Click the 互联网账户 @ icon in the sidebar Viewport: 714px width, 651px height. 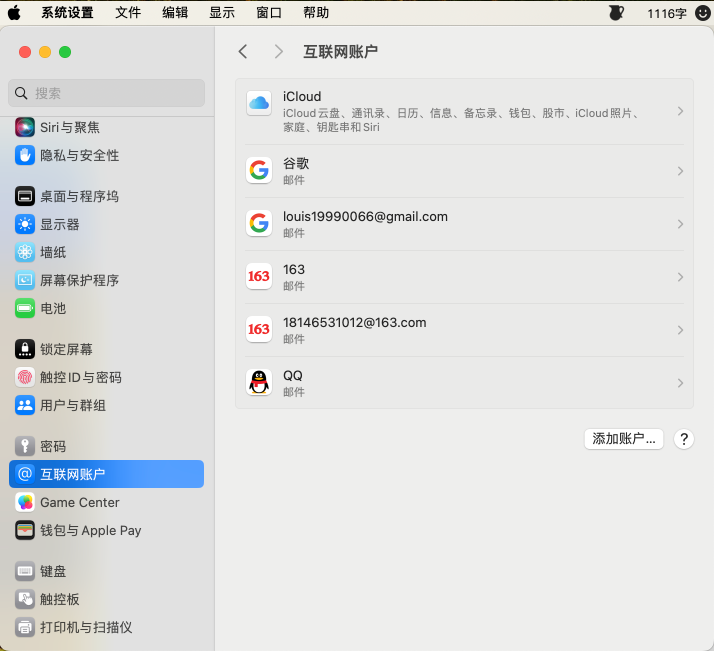pos(25,474)
